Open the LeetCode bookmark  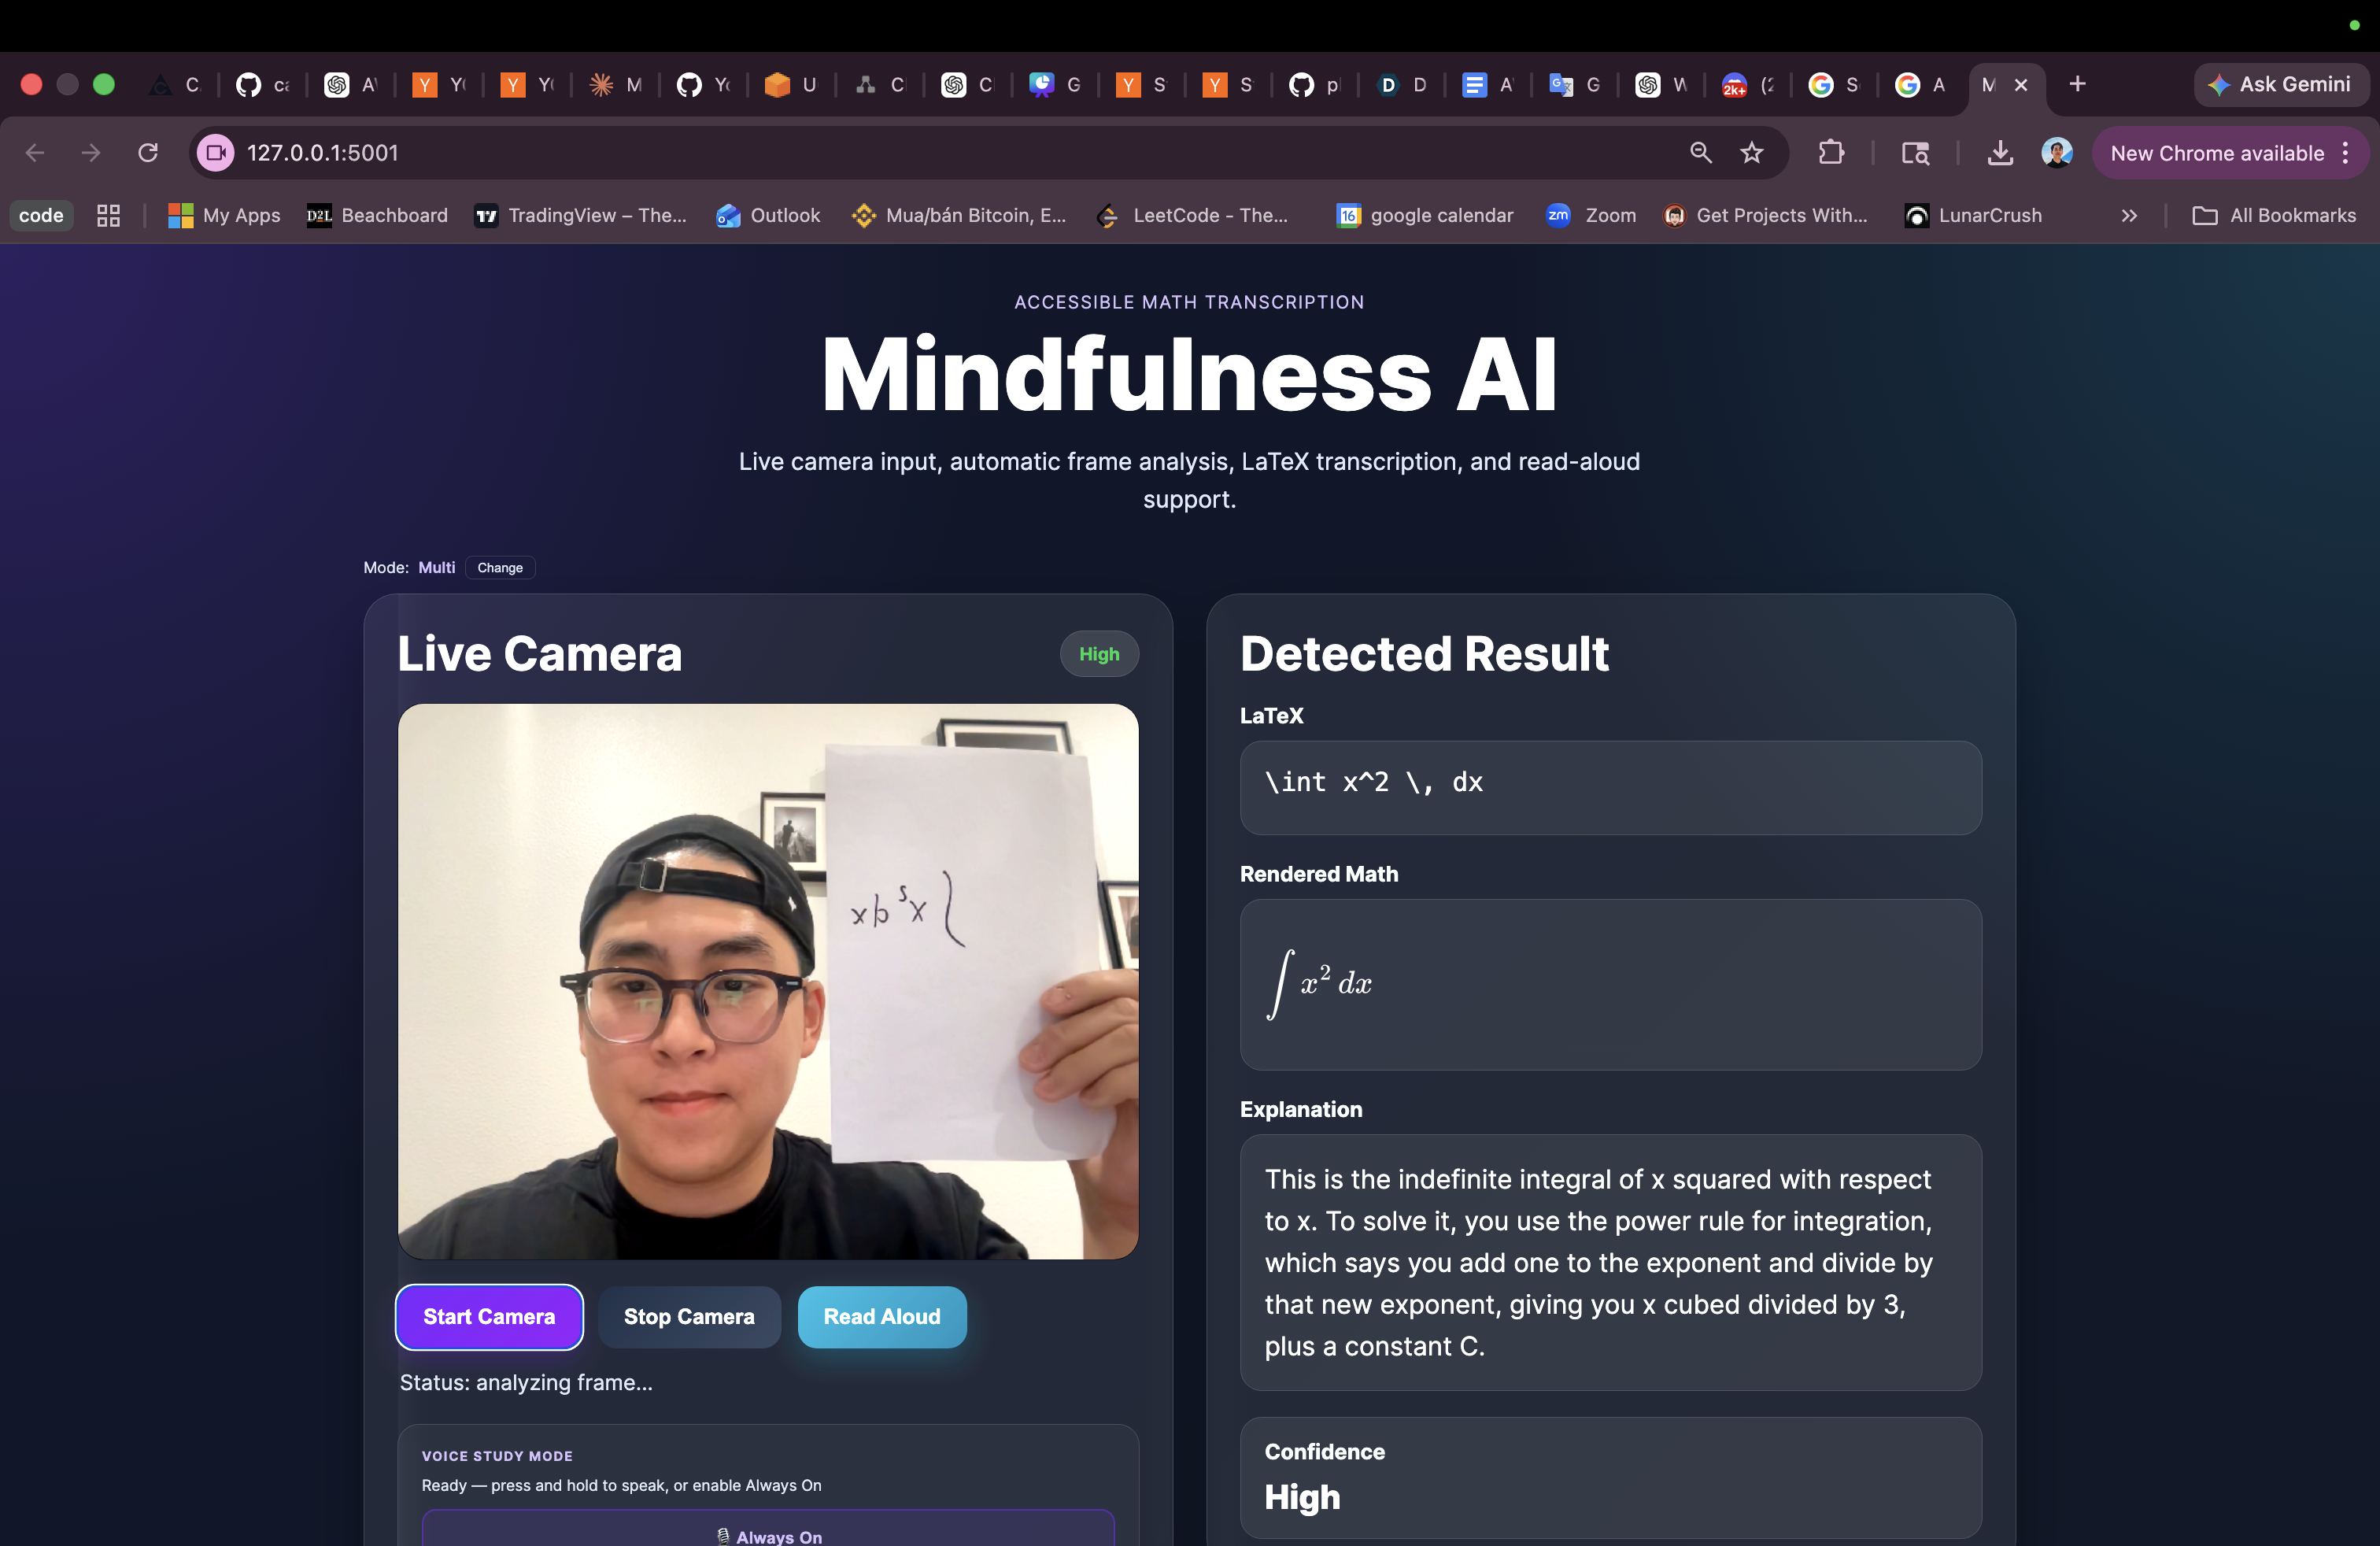tap(1192, 216)
